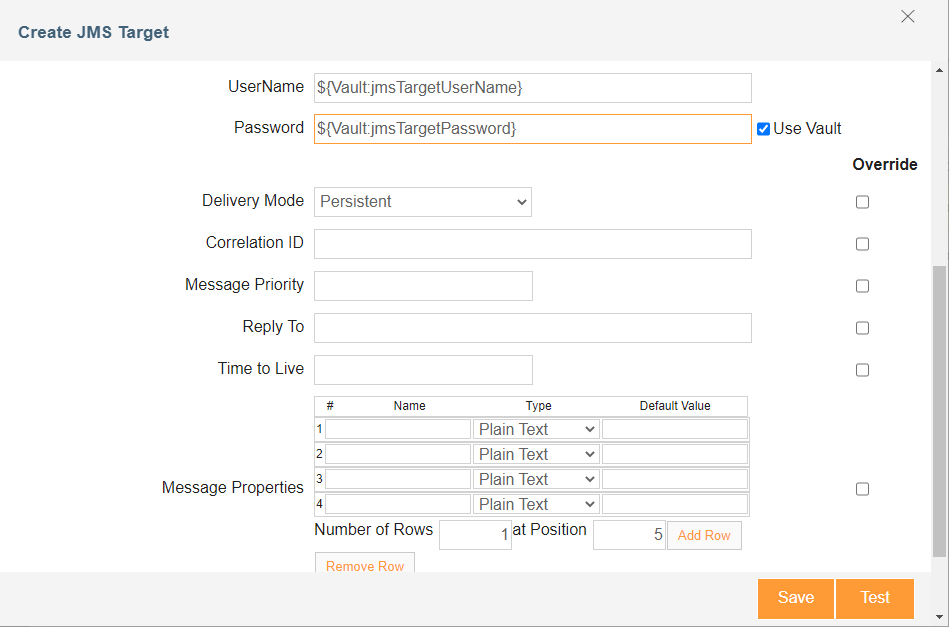Open the Type dropdown in row 3
The height and width of the screenshot is (627, 949).
pos(536,479)
